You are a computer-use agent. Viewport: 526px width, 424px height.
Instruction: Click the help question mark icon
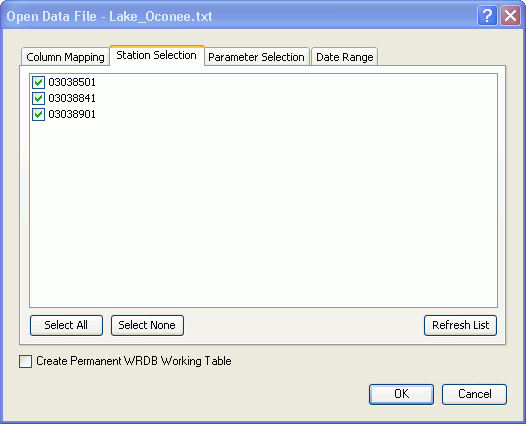pyautogui.click(x=487, y=15)
